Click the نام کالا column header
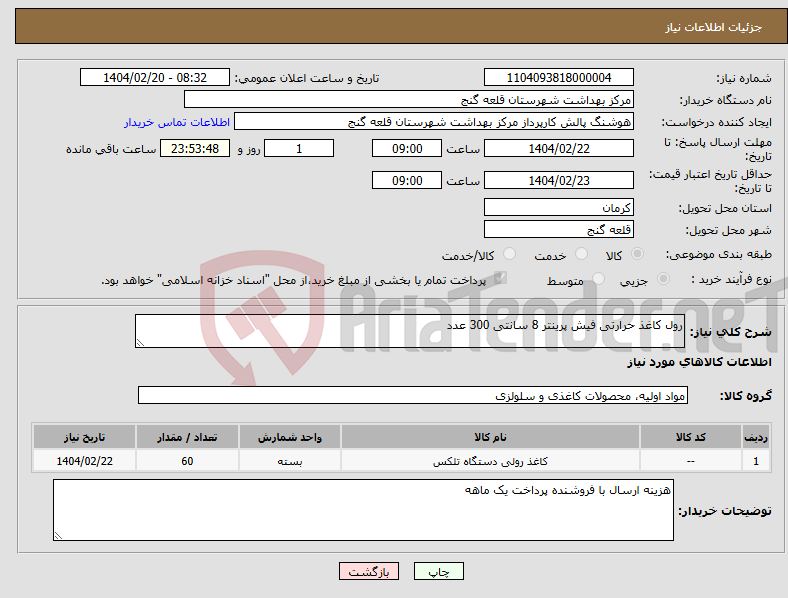Viewport: 788px width, 598px height. pyautogui.click(x=490, y=437)
